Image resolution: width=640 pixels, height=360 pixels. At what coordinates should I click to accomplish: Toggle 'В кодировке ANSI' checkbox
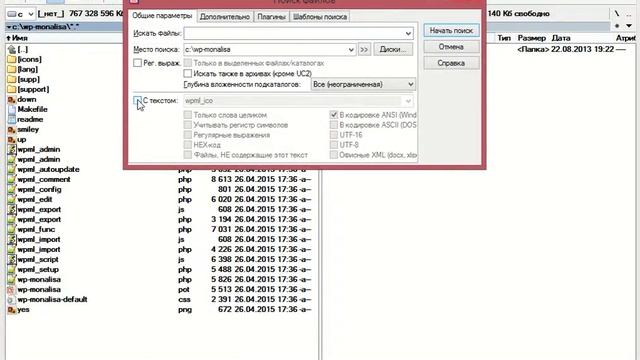pos(334,115)
